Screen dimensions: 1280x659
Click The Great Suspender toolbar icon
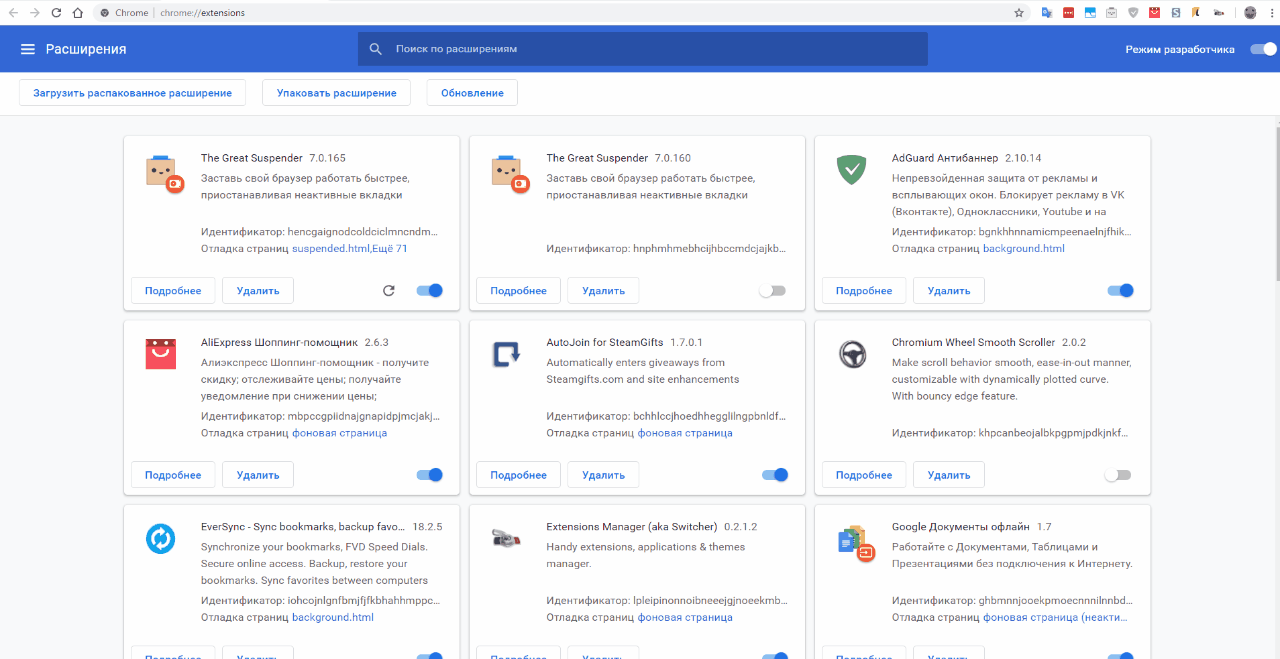(x=1111, y=13)
